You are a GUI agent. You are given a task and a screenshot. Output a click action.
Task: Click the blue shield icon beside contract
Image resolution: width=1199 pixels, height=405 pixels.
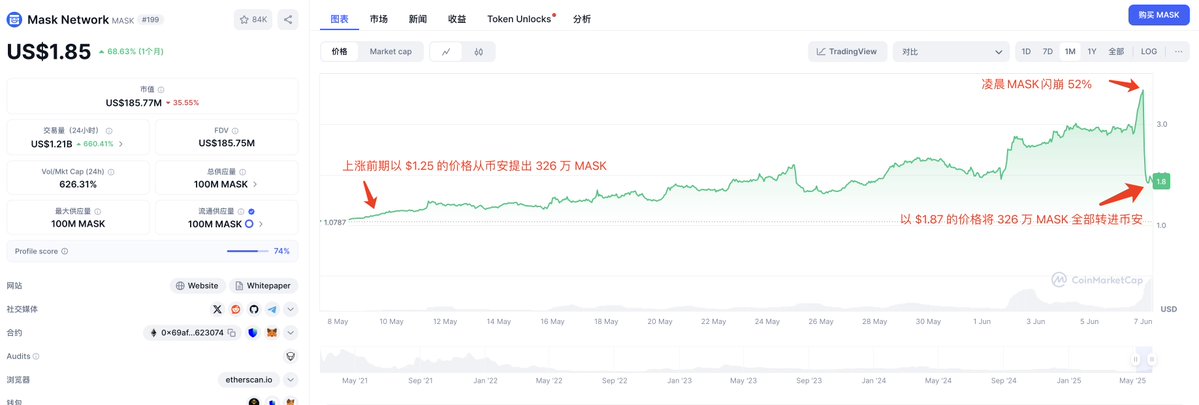(254, 333)
